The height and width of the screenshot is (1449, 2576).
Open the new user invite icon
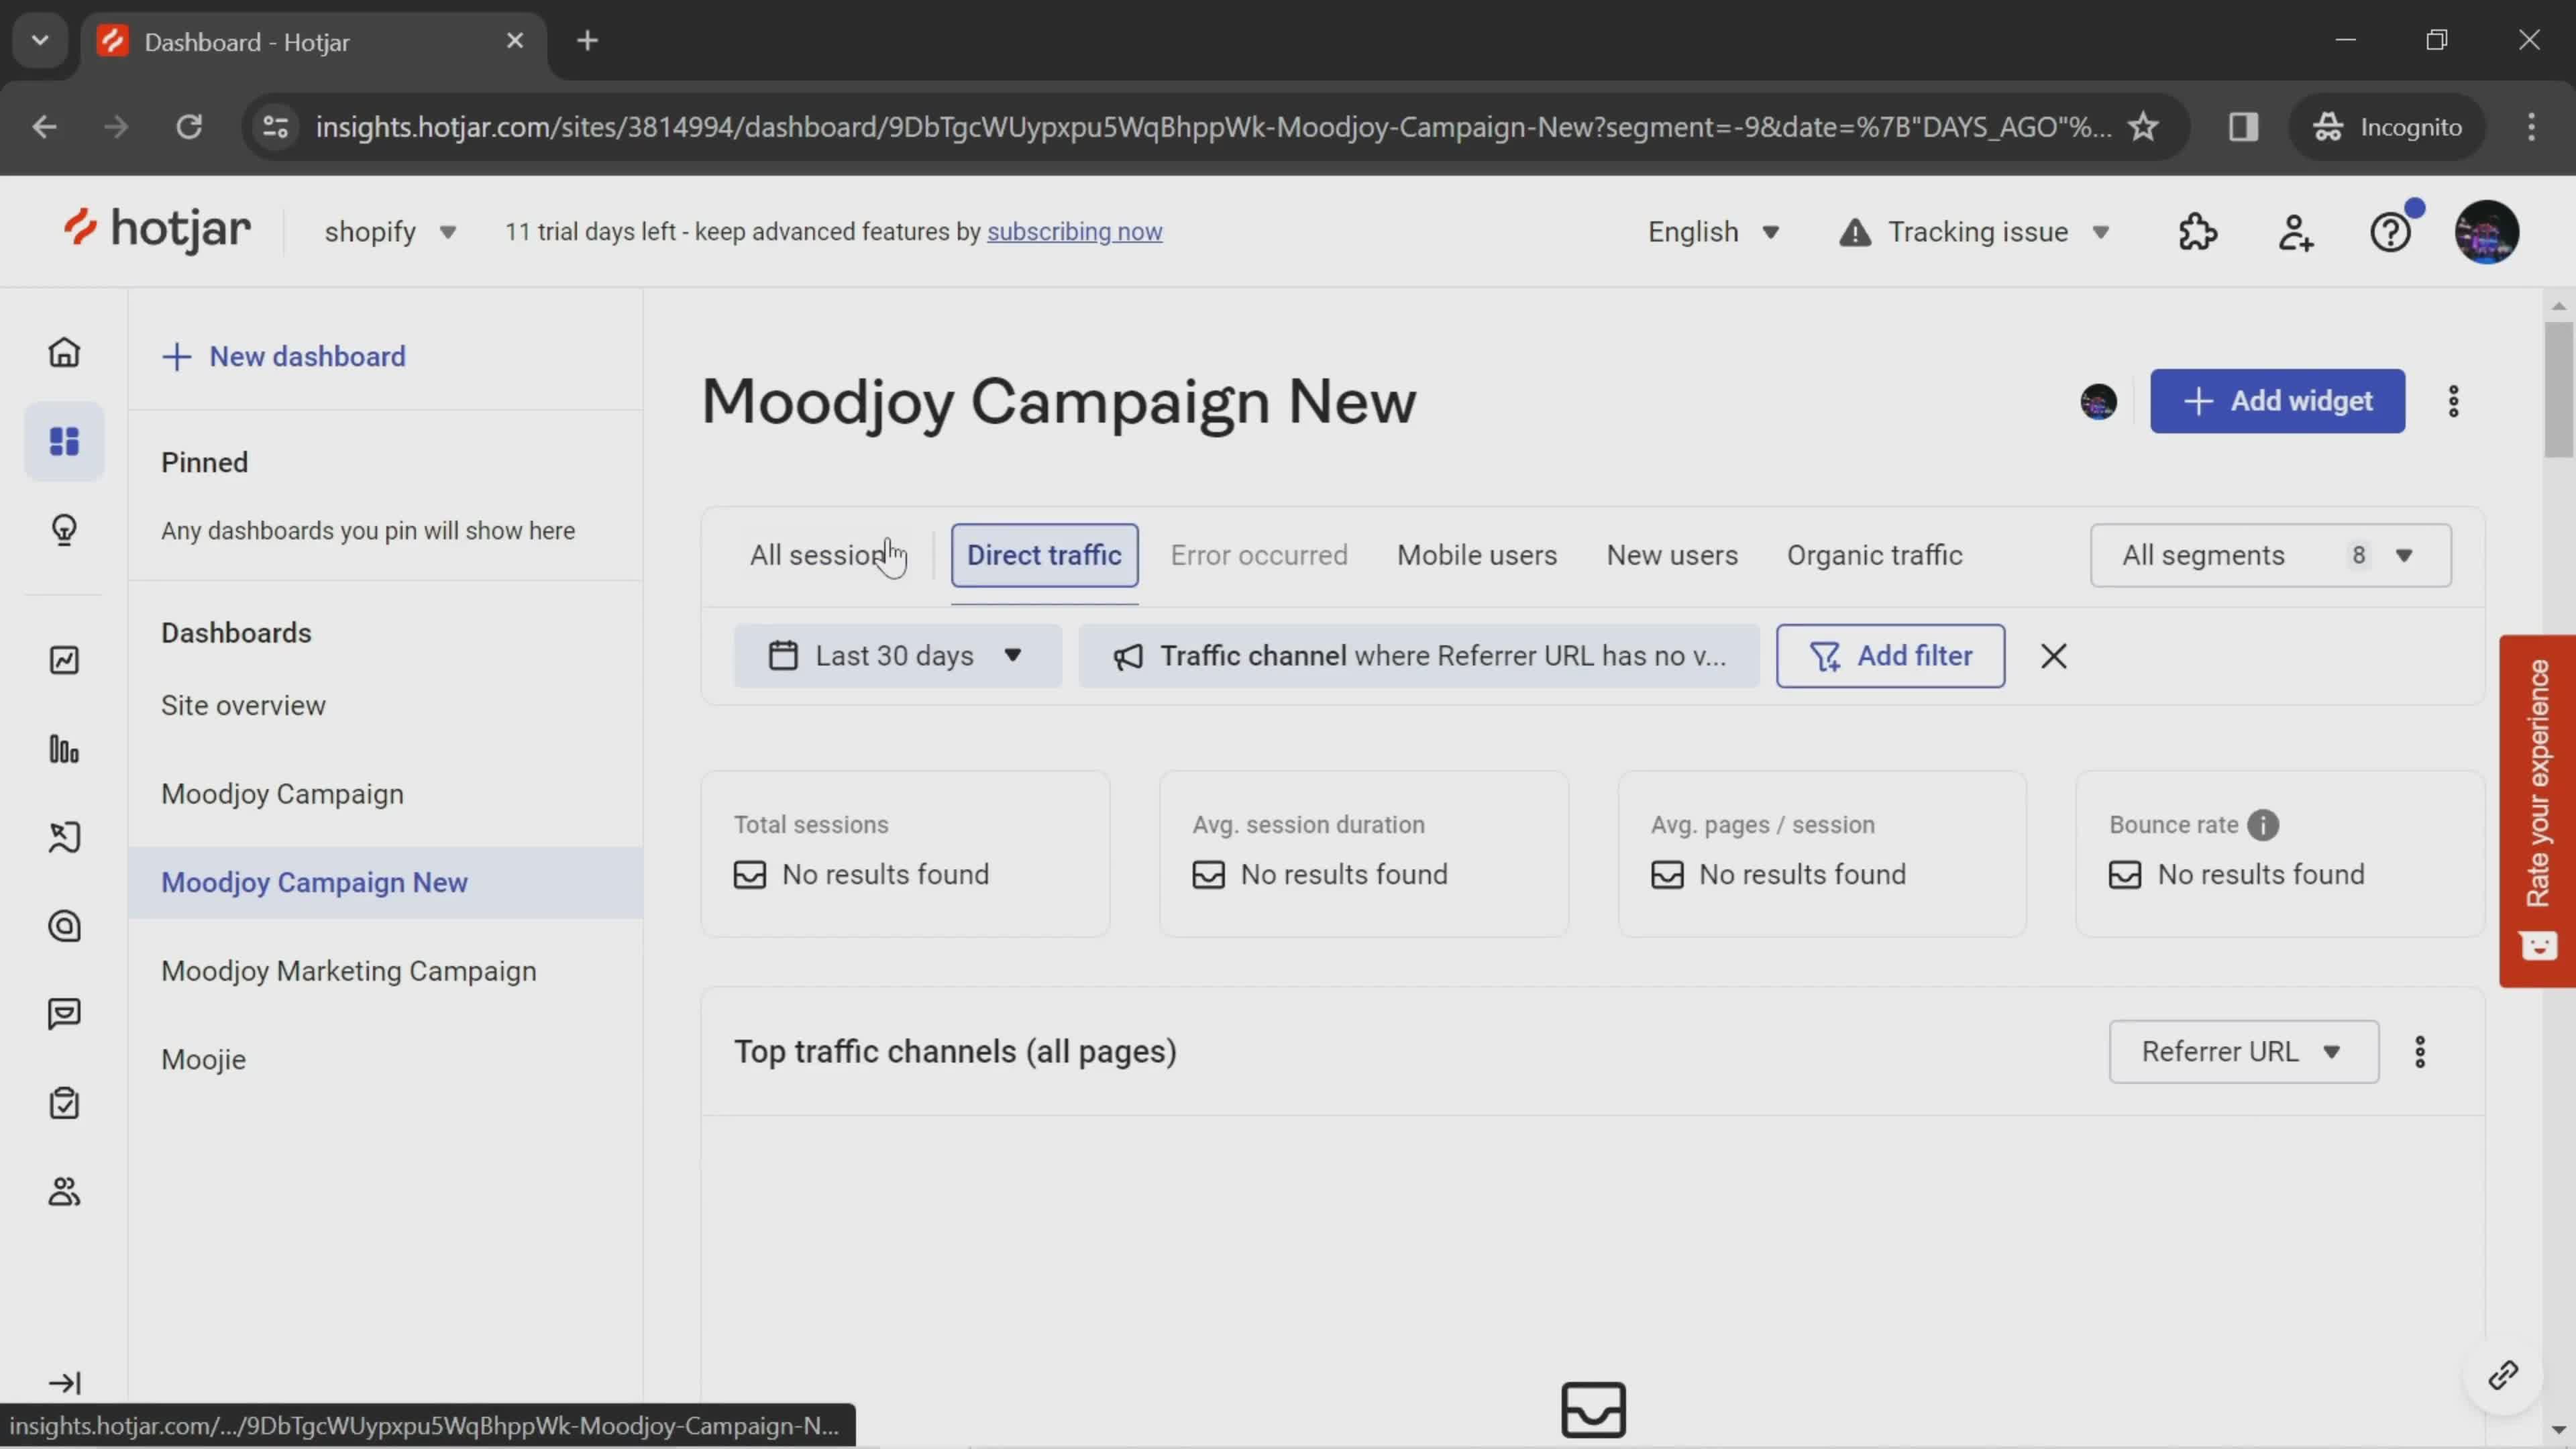2296,231
